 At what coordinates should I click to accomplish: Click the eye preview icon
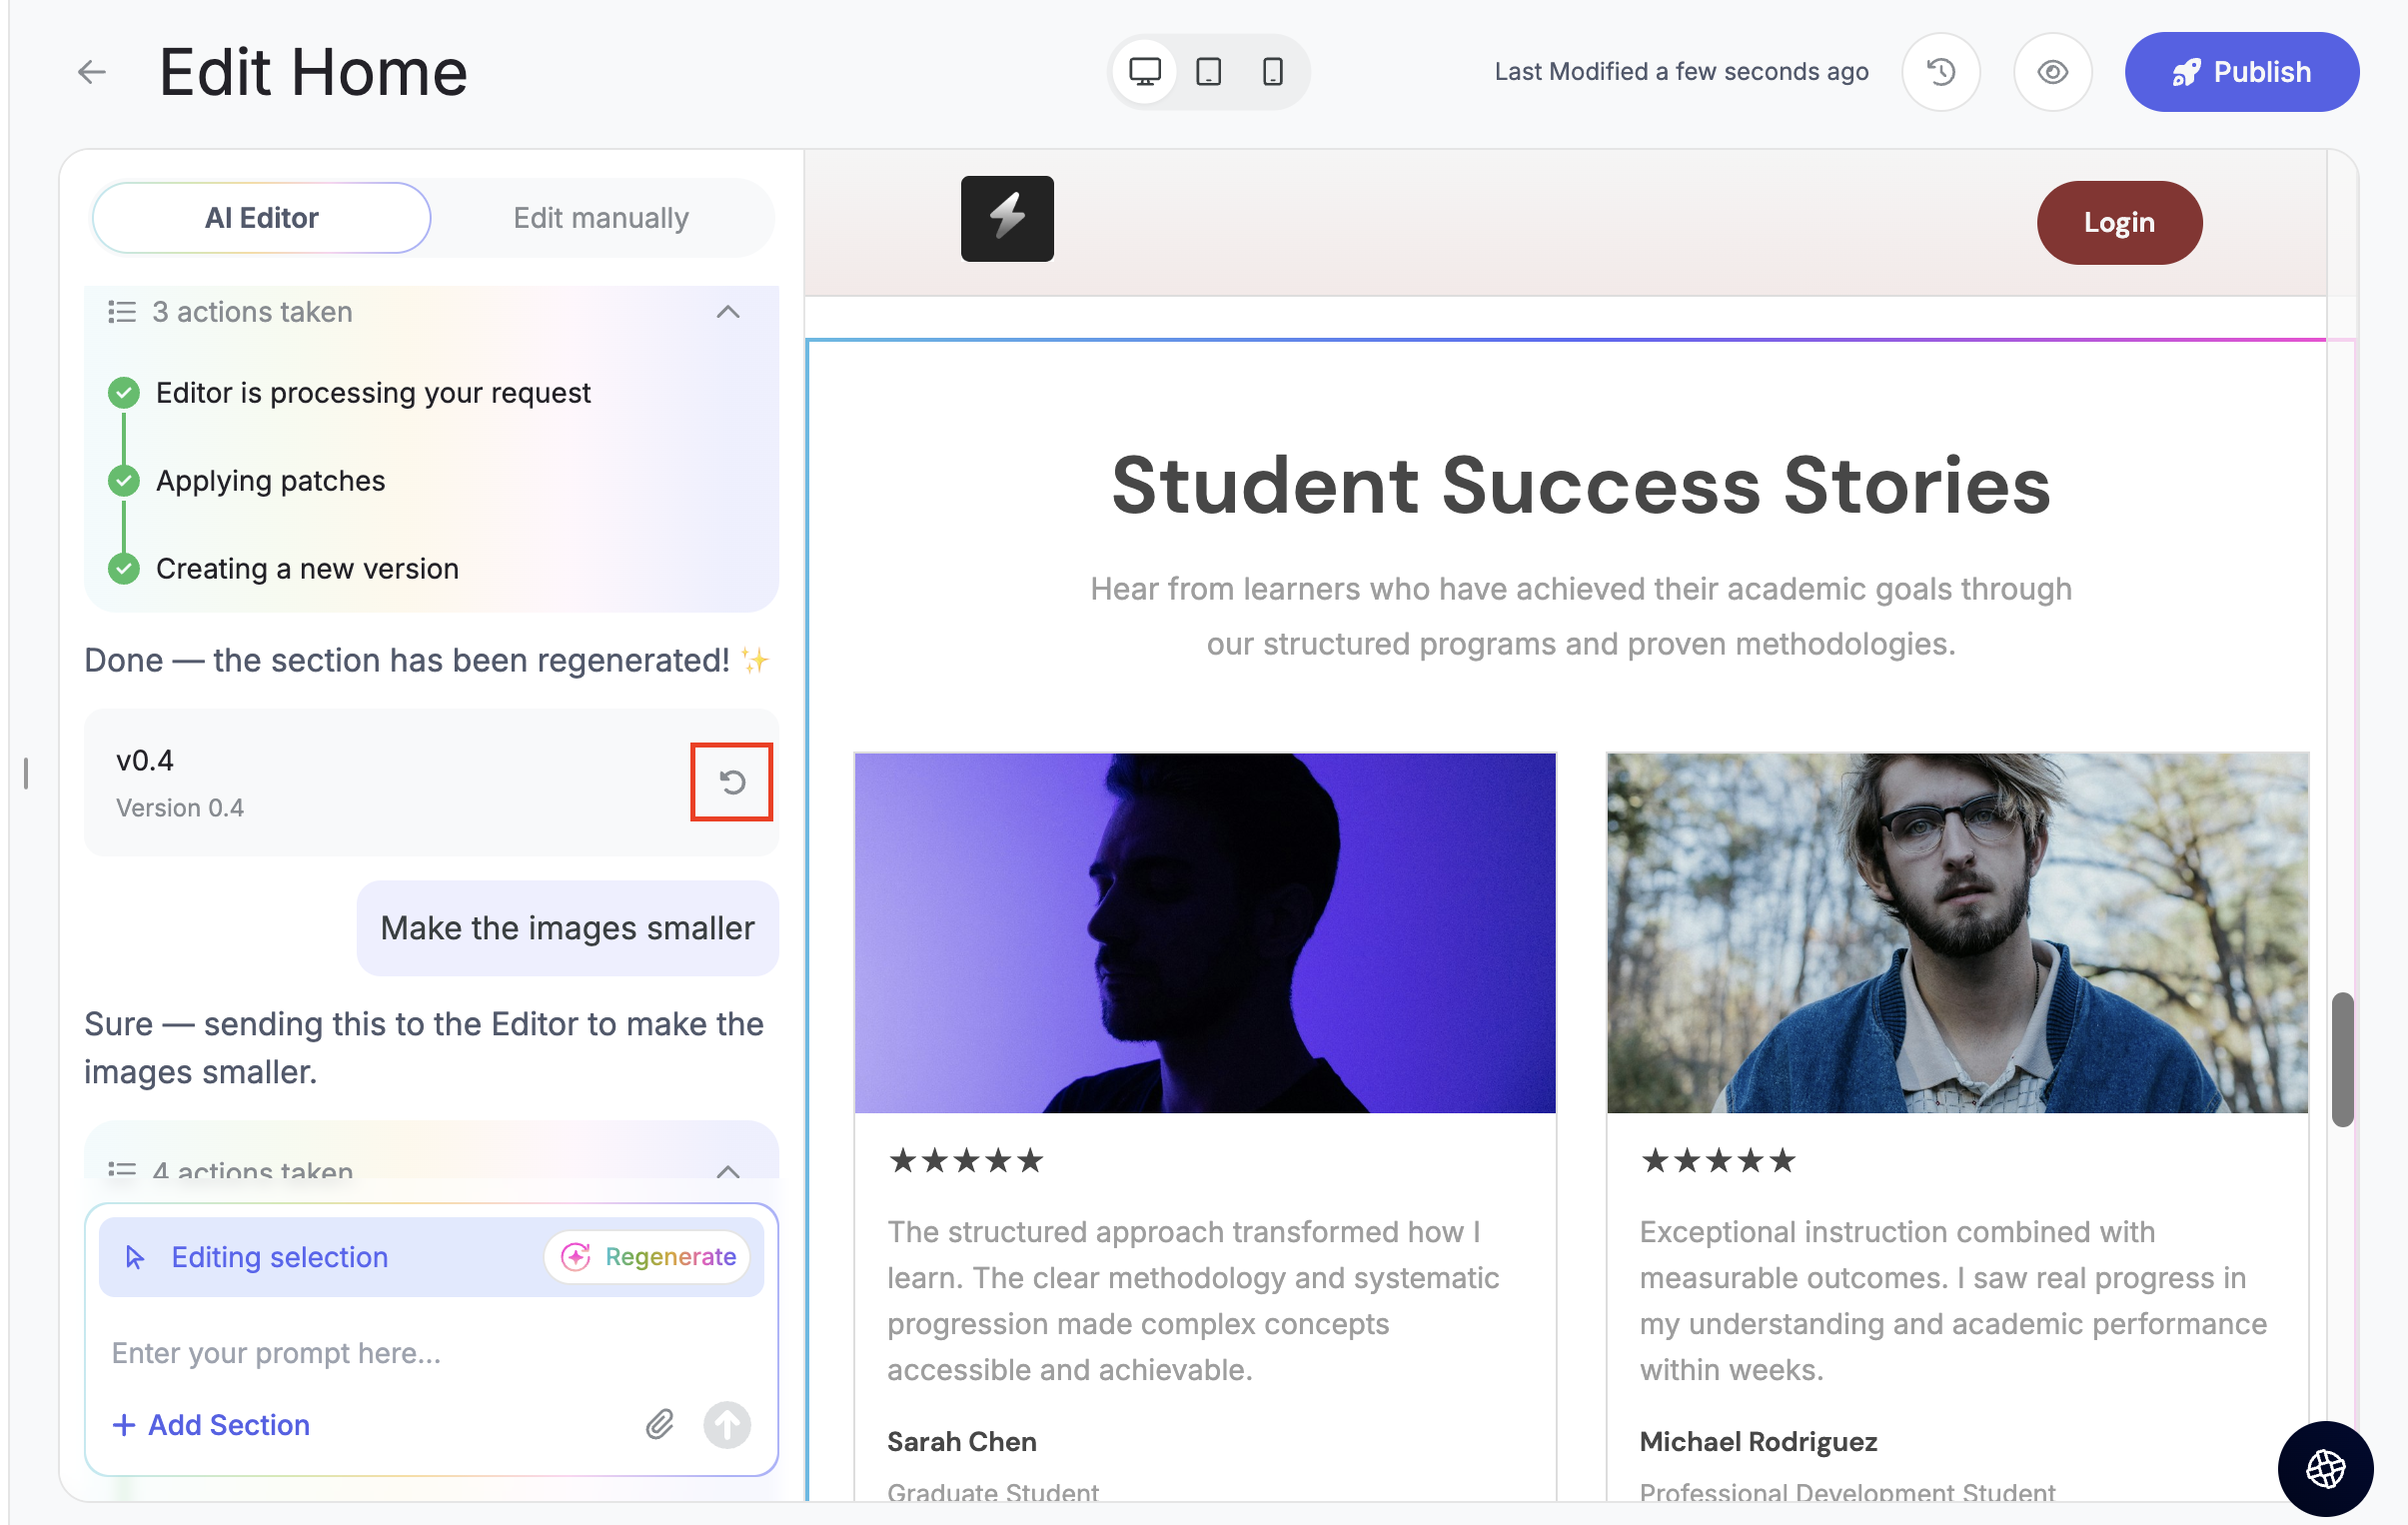point(2052,72)
